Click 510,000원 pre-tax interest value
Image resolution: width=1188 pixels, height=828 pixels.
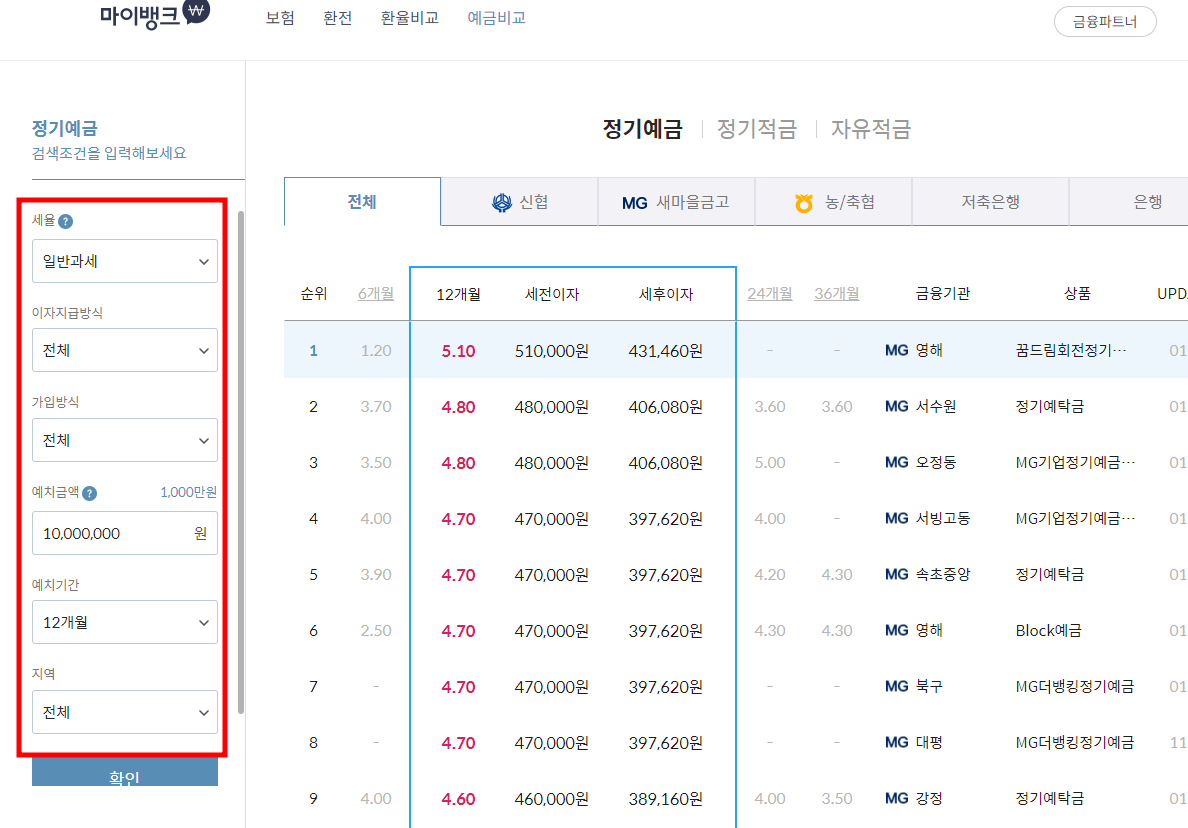click(x=552, y=351)
